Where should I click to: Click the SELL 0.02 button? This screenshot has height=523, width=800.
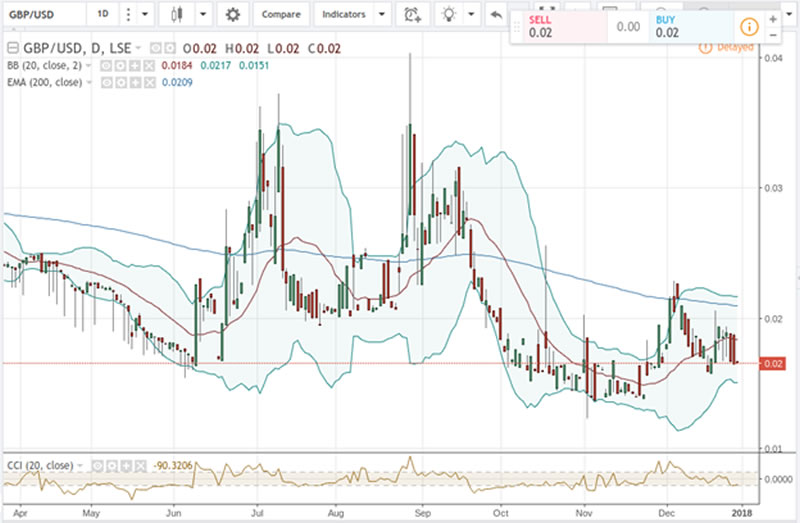[555, 27]
